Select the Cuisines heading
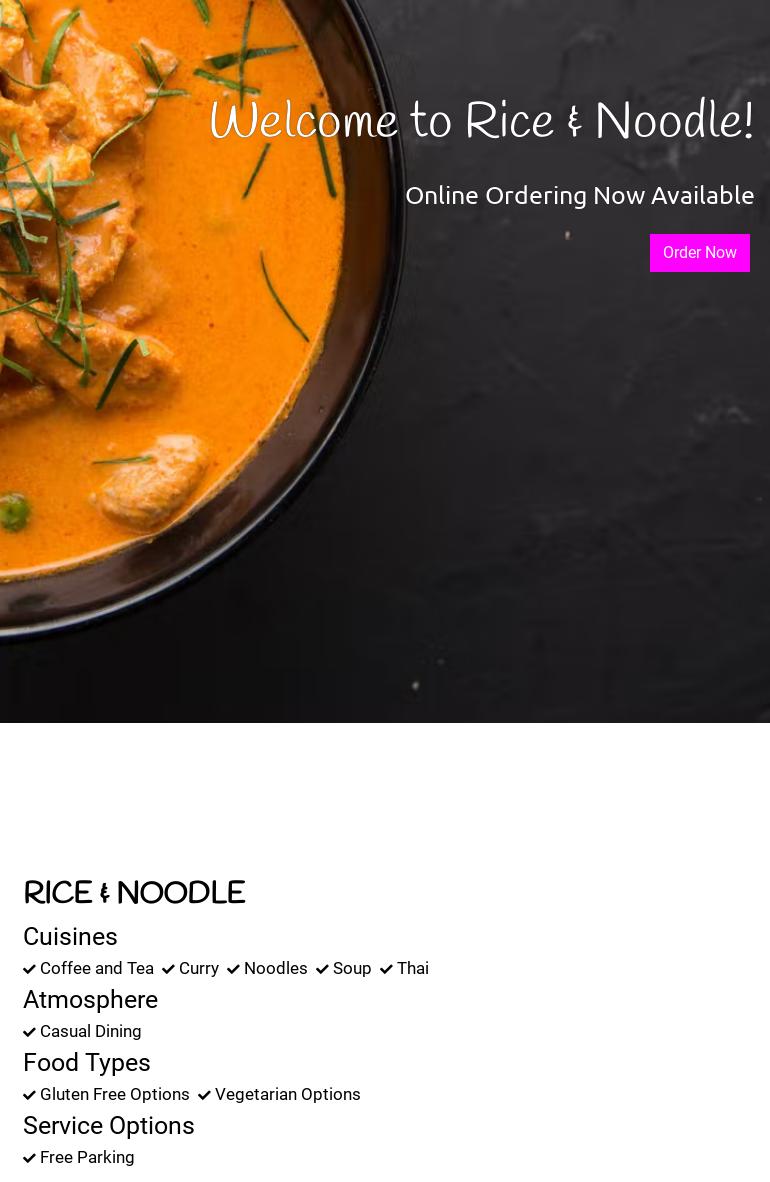Screen dimensions: 770x1182 pyautogui.click(x=70, y=936)
